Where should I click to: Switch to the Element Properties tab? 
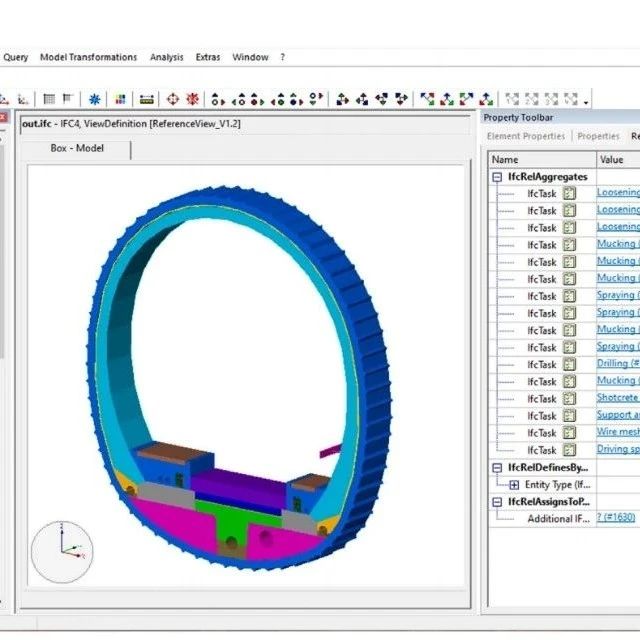pyautogui.click(x=526, y=136)
